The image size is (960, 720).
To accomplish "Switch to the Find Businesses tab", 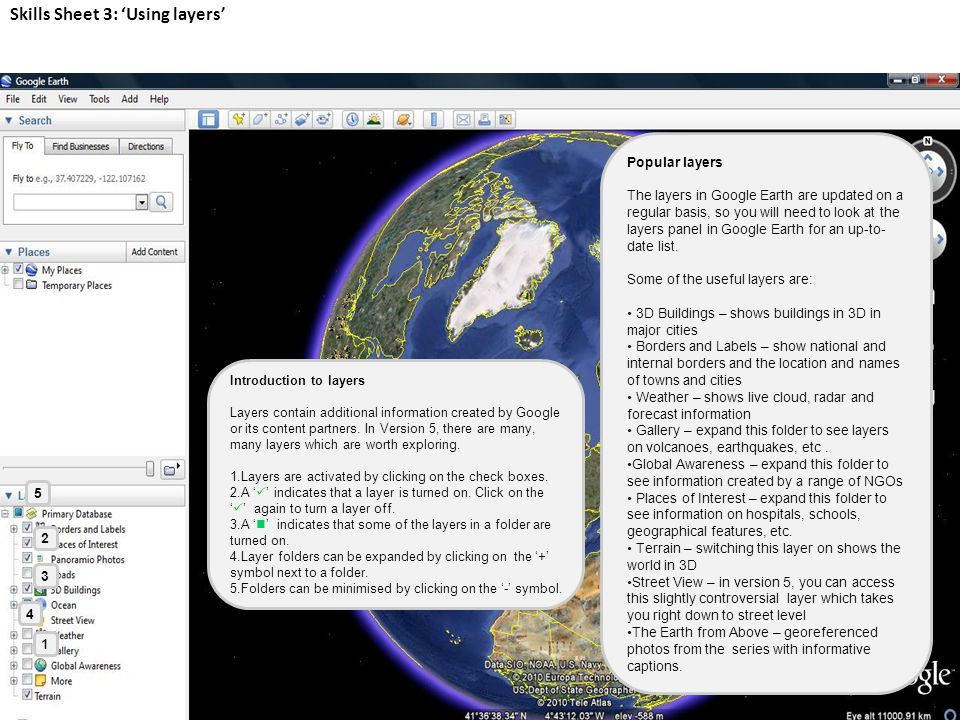I will coord(81,146).
